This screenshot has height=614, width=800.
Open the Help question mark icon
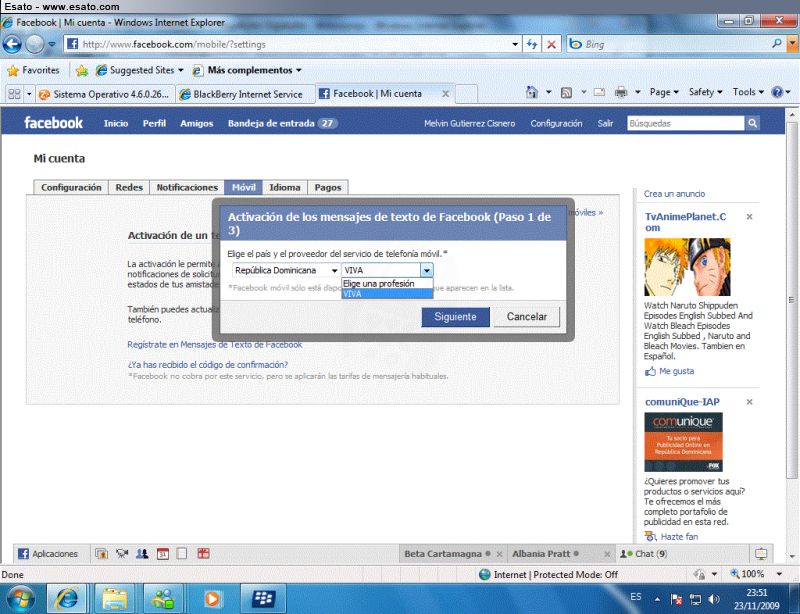coord(777,92)
